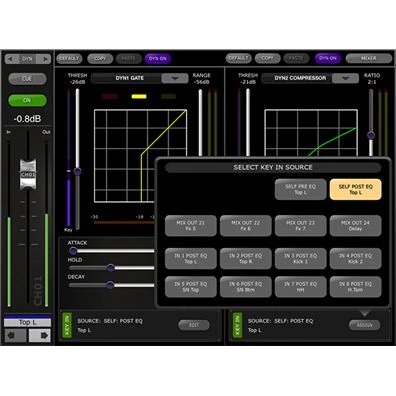Choose MIX OUT 22 Fx 6 as key source
The height and width of the screenshot is (396, 396).
click(x=246, y=226)
